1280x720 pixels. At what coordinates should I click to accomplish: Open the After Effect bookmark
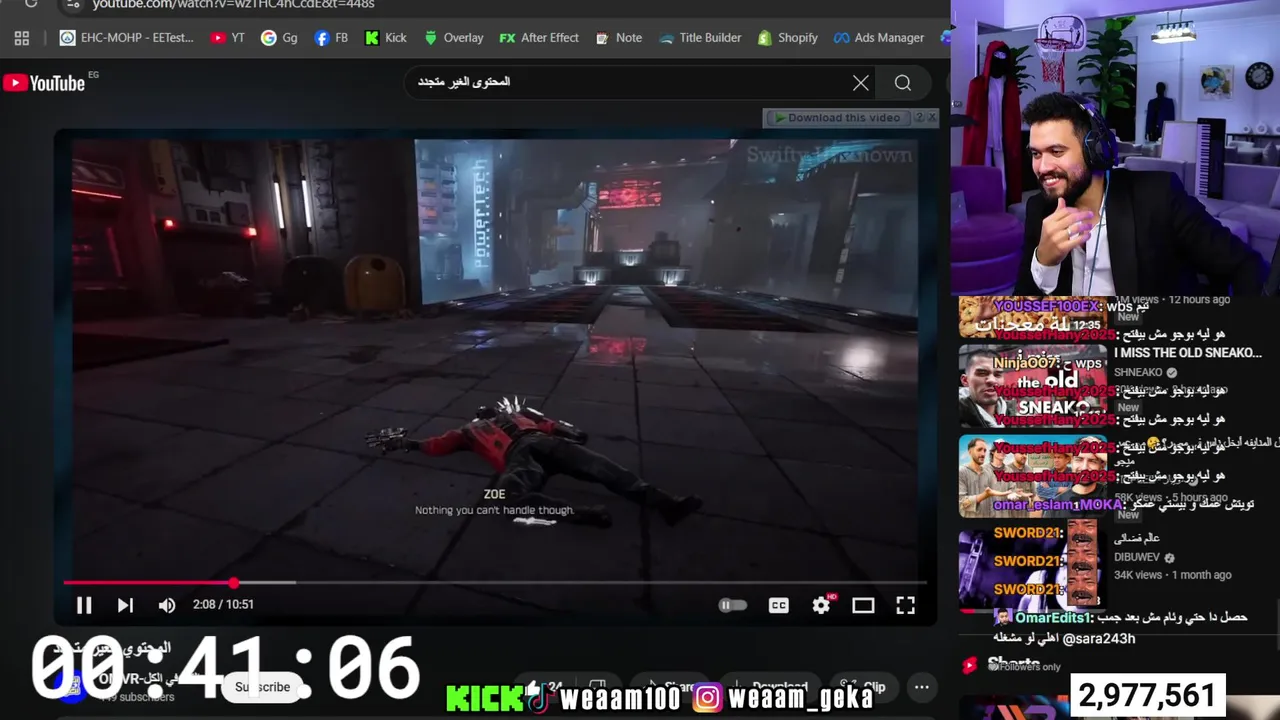point(539,38)
